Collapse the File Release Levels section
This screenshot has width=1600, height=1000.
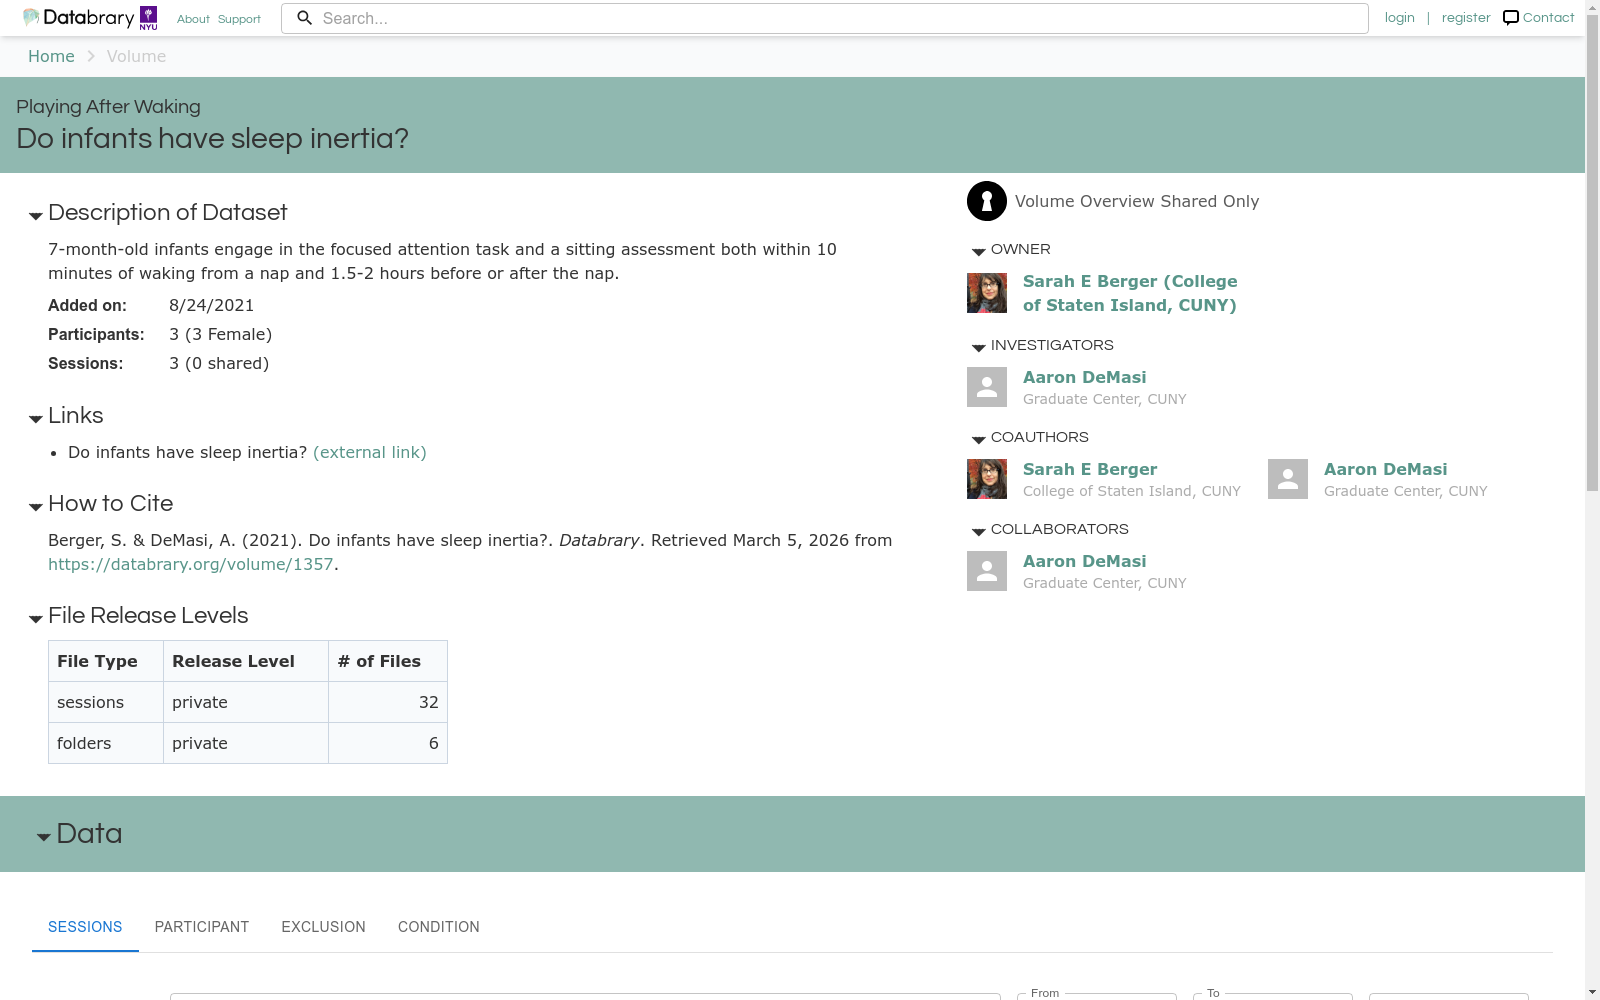tap(36, 619)
